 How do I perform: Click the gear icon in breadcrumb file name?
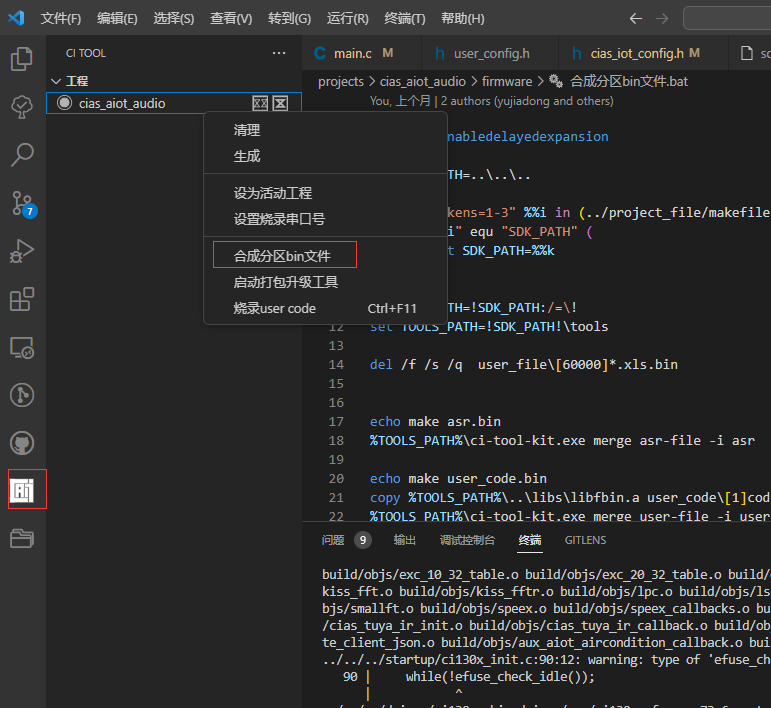point(556,81)
